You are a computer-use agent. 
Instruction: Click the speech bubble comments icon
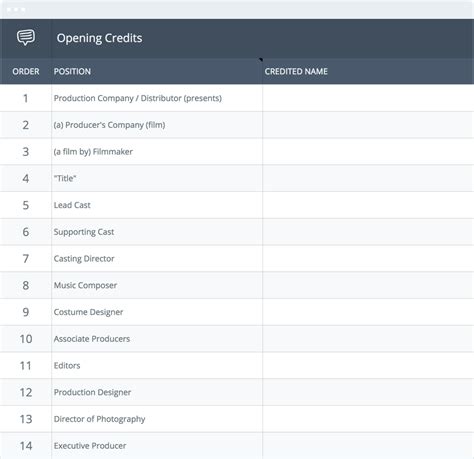26,37
